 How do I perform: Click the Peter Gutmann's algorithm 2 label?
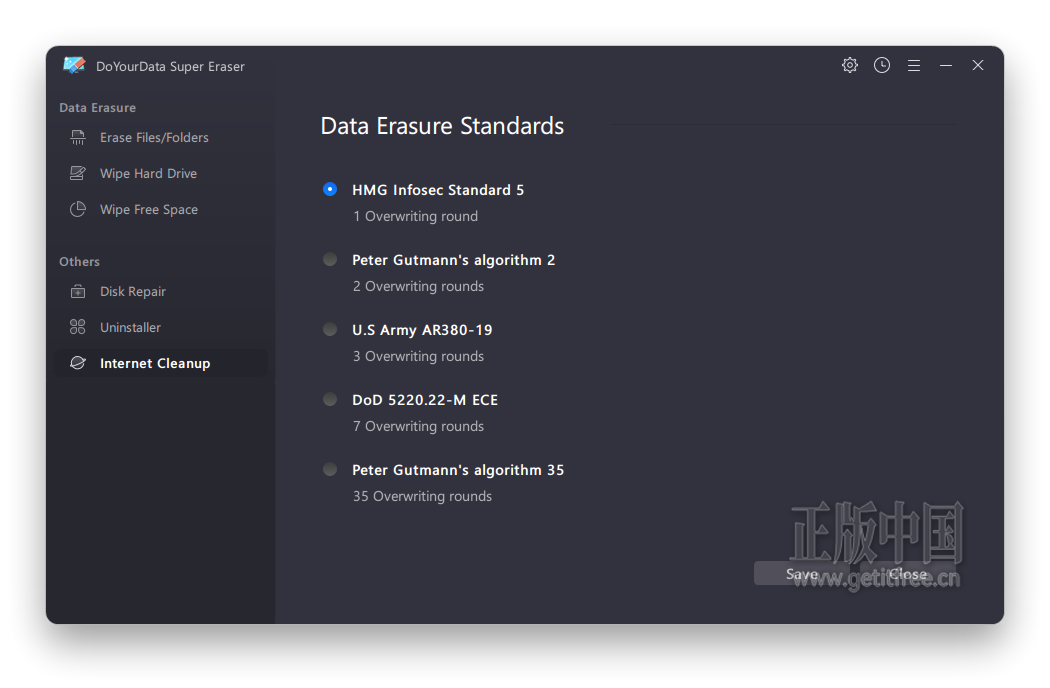point(453,260)
